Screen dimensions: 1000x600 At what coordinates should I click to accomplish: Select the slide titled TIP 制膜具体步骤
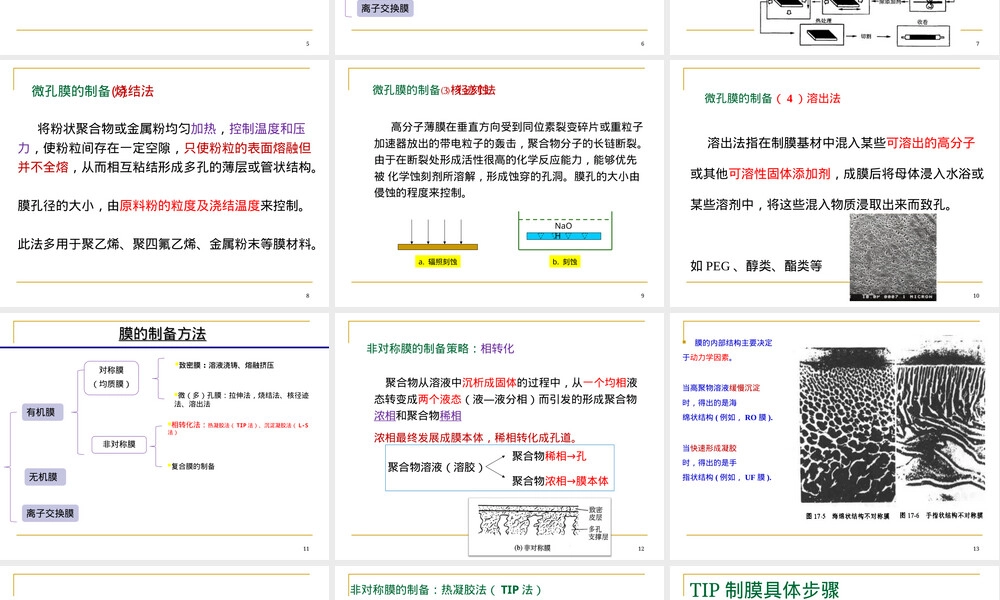(x=834, y=583)
